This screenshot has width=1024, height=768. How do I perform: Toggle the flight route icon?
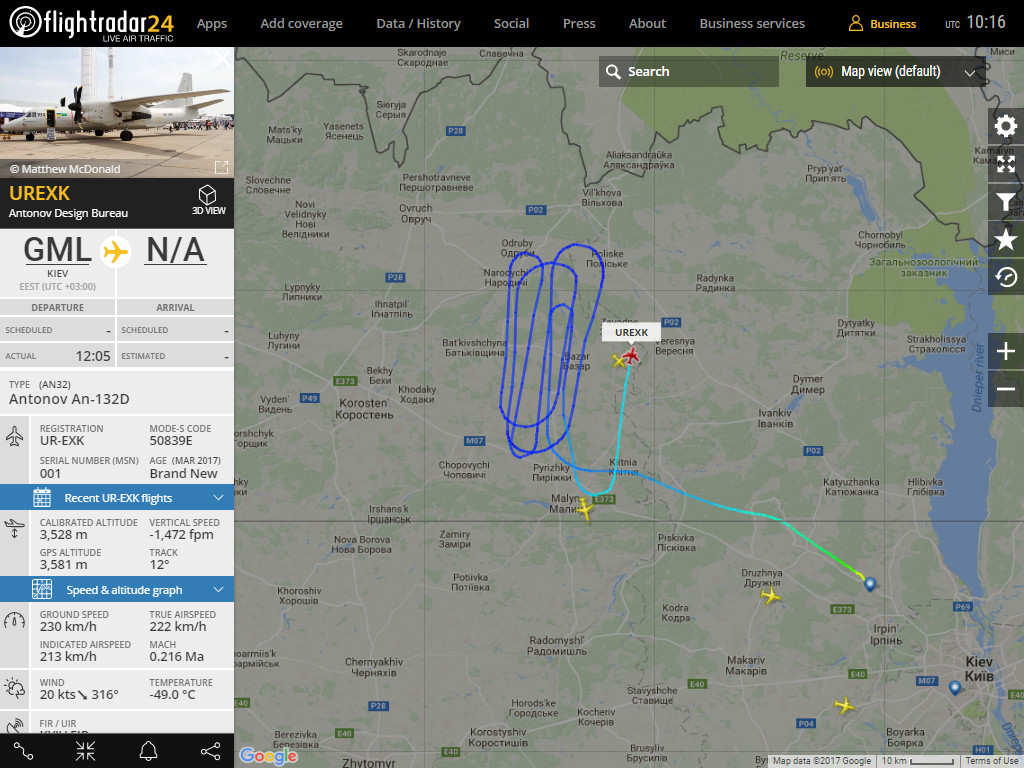tap(24, 751)
